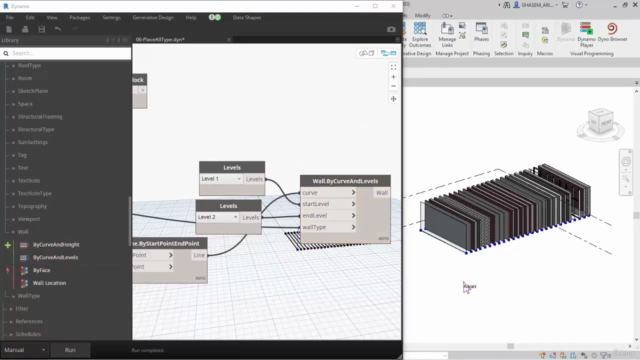Open the Edit menu in Dynamo
Image resolution: width=640 pixels, height=360 pixels.
[x=30, y=18]
